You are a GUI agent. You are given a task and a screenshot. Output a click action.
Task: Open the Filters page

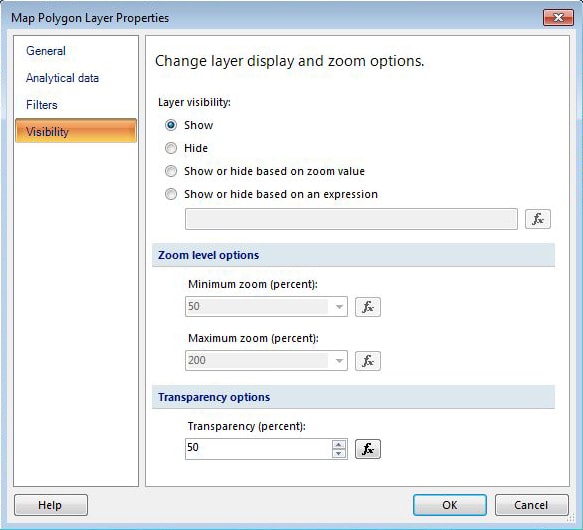[x=42, y=105]
